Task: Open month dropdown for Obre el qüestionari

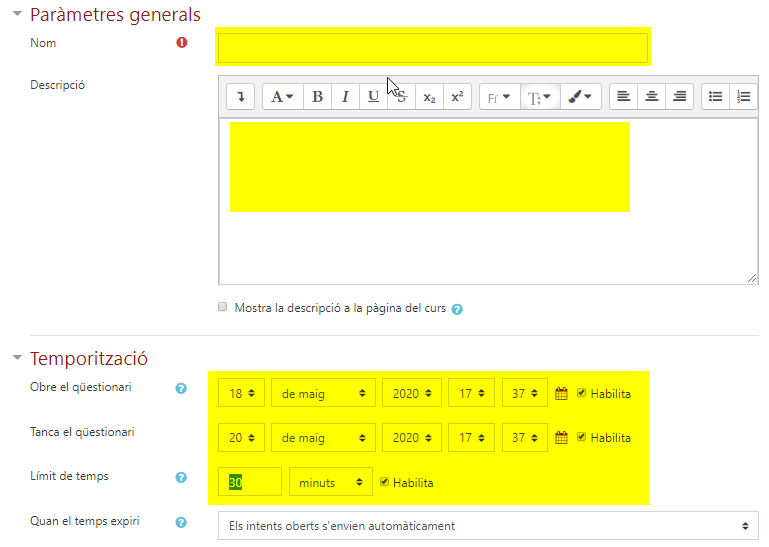Action: tap(323, 394)
